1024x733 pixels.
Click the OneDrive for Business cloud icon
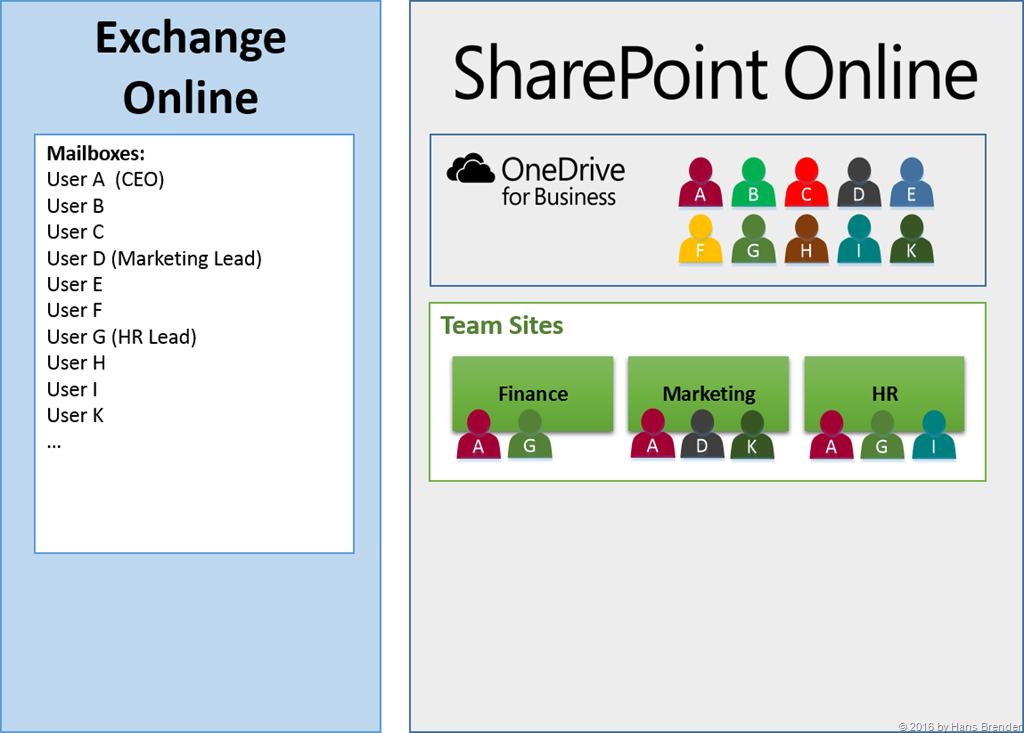[471, 169]
